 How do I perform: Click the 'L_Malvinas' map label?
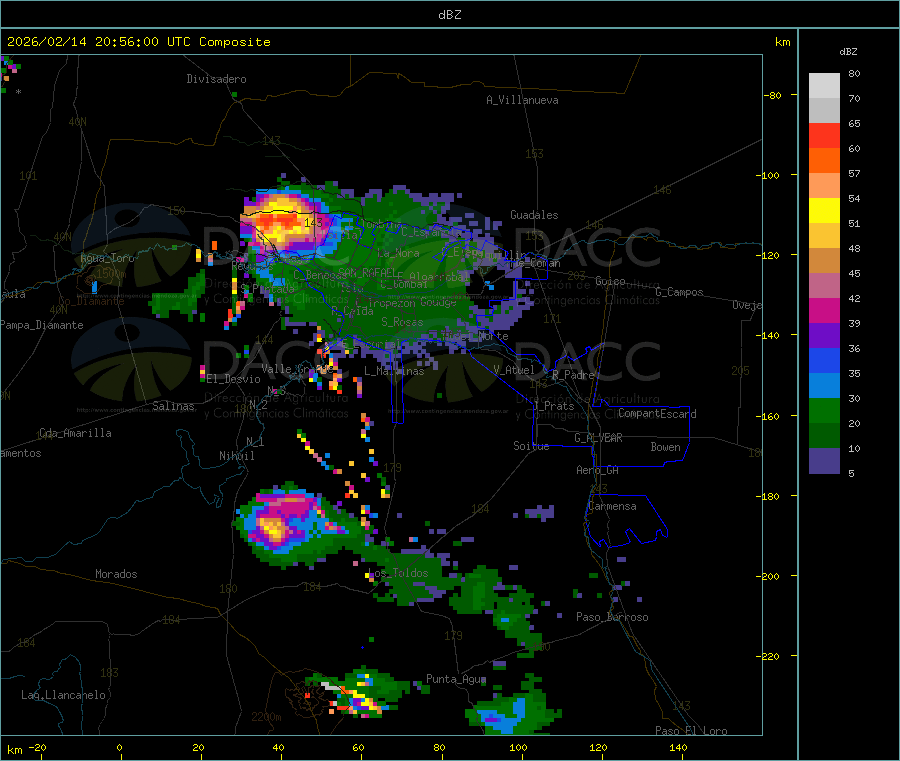point(394,371)
